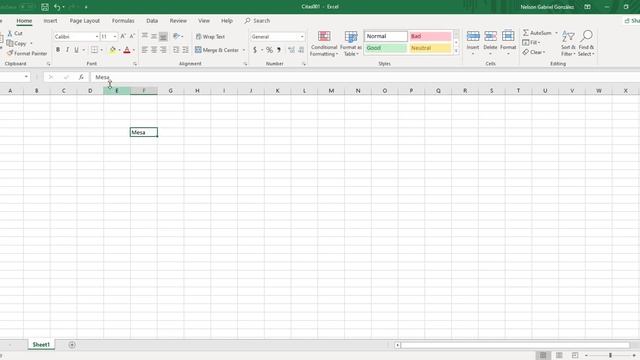Switch to the Insert tab
The width and height of the screenshot is (640, 360).
(50, 21)
